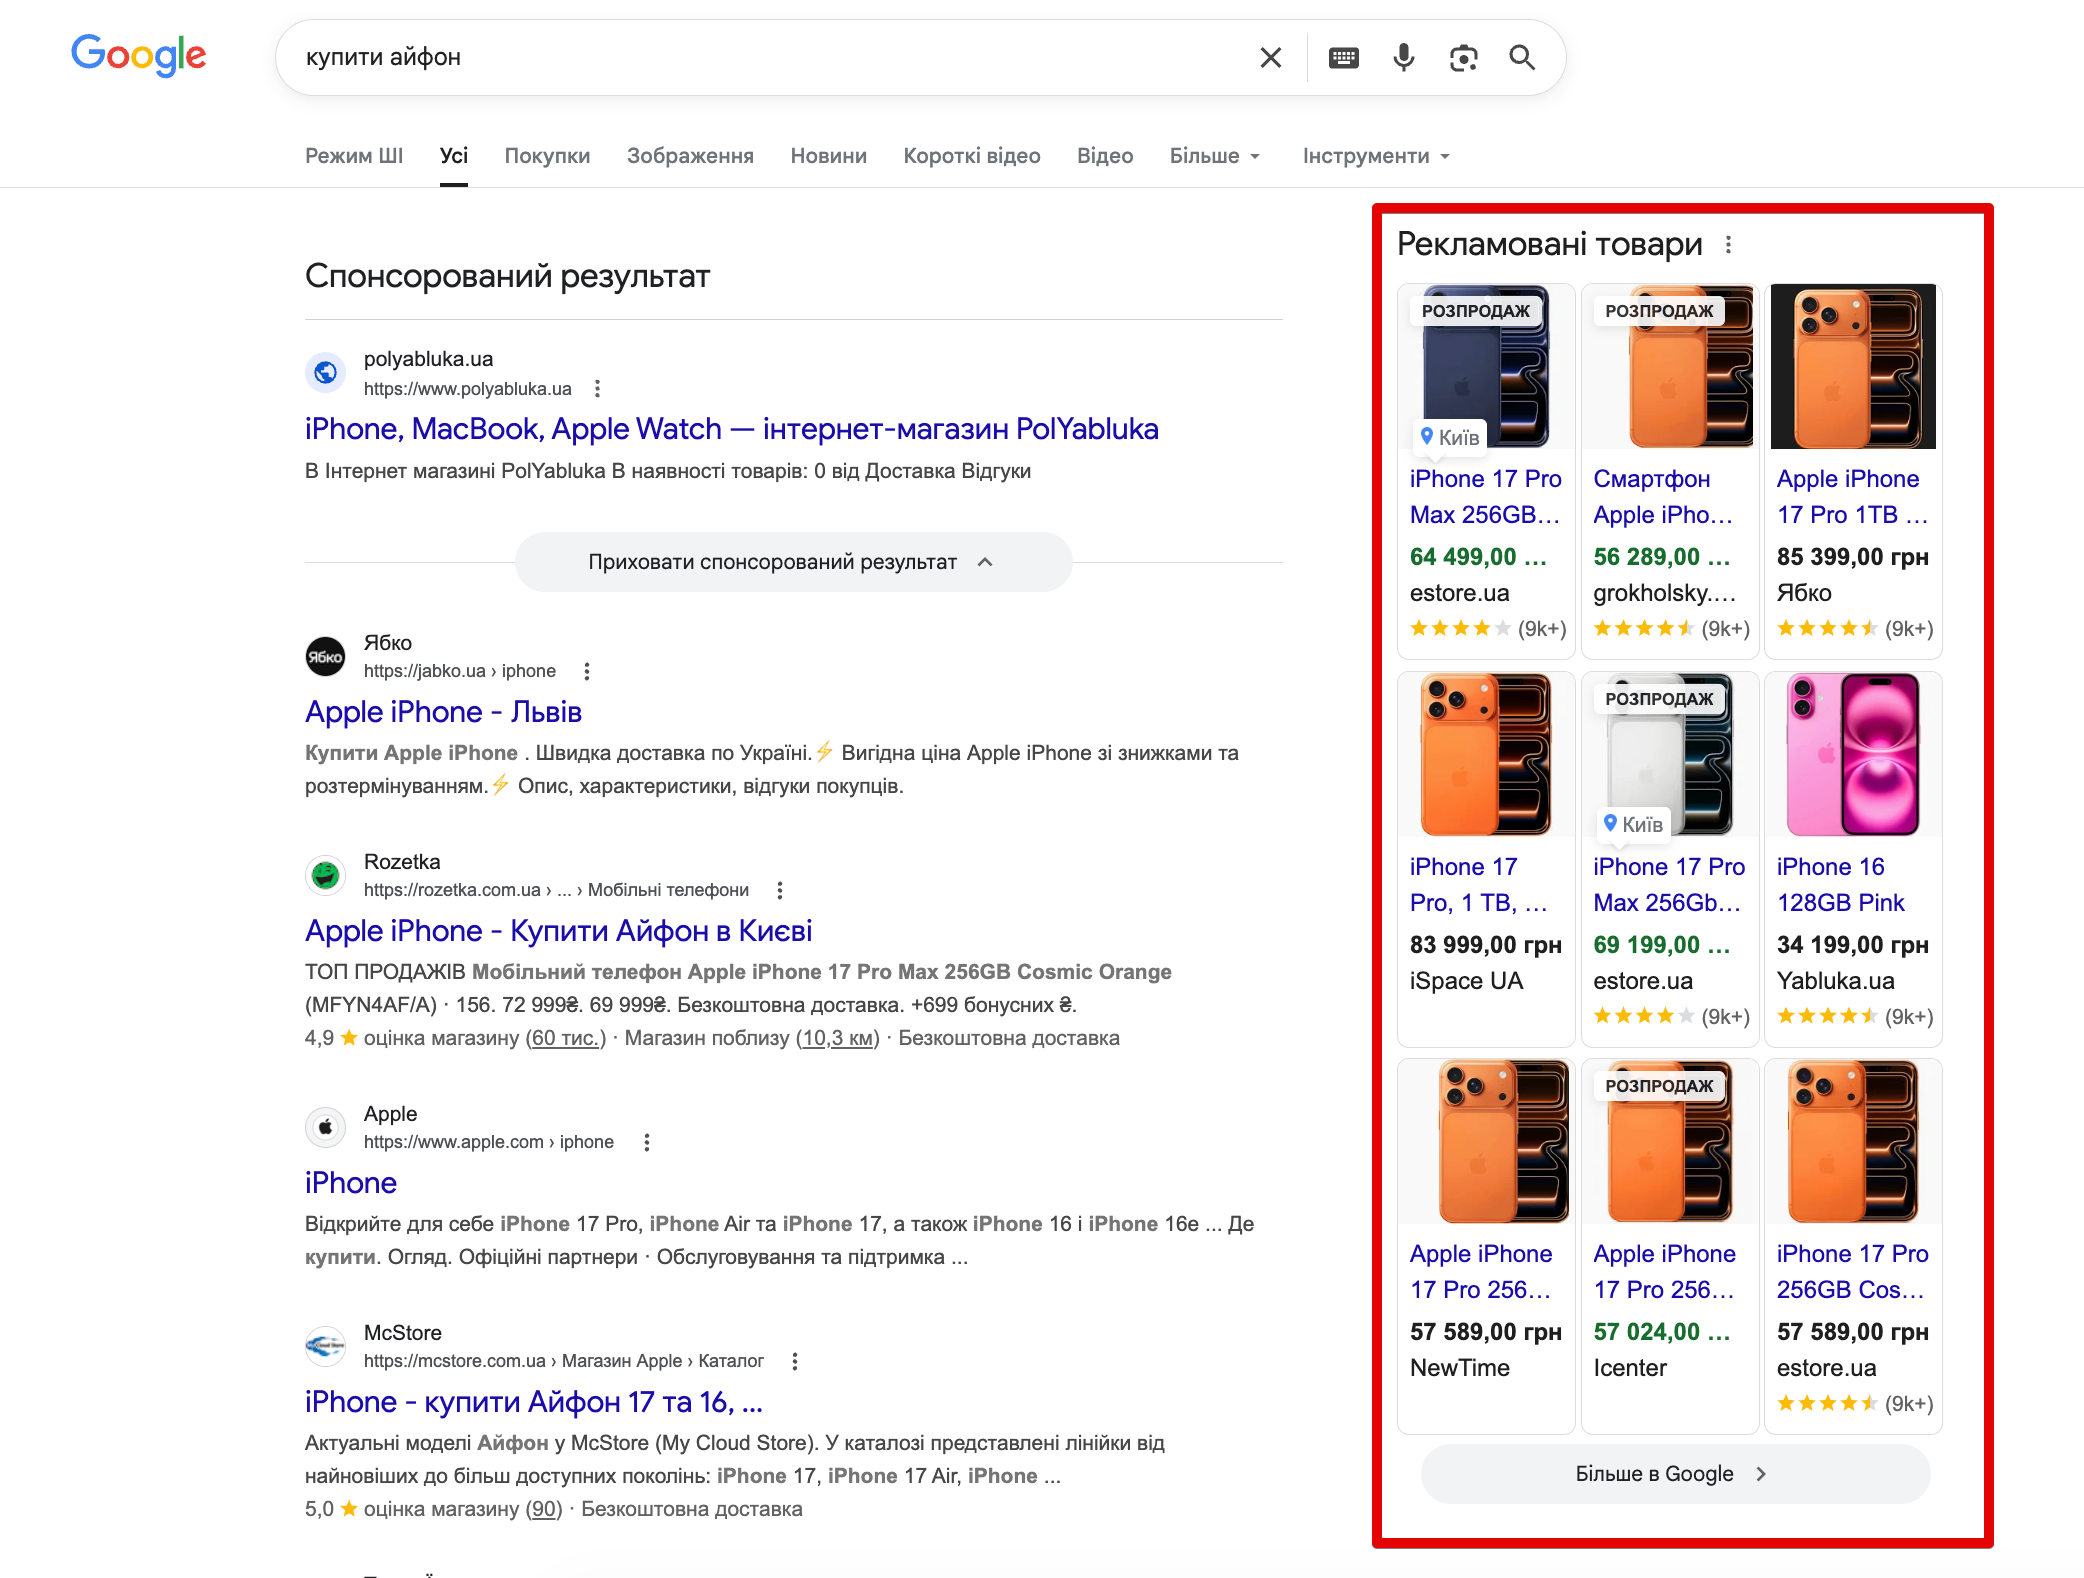Click Rozetka store rating count 60 тис.
Viewport: 2084px width, 1578px height.
566,1038
